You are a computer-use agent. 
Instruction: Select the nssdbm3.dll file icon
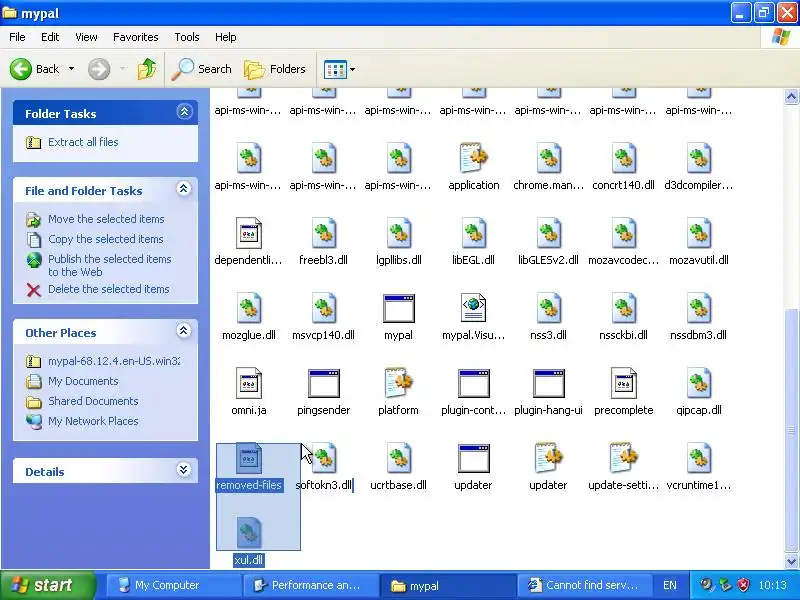698,309
